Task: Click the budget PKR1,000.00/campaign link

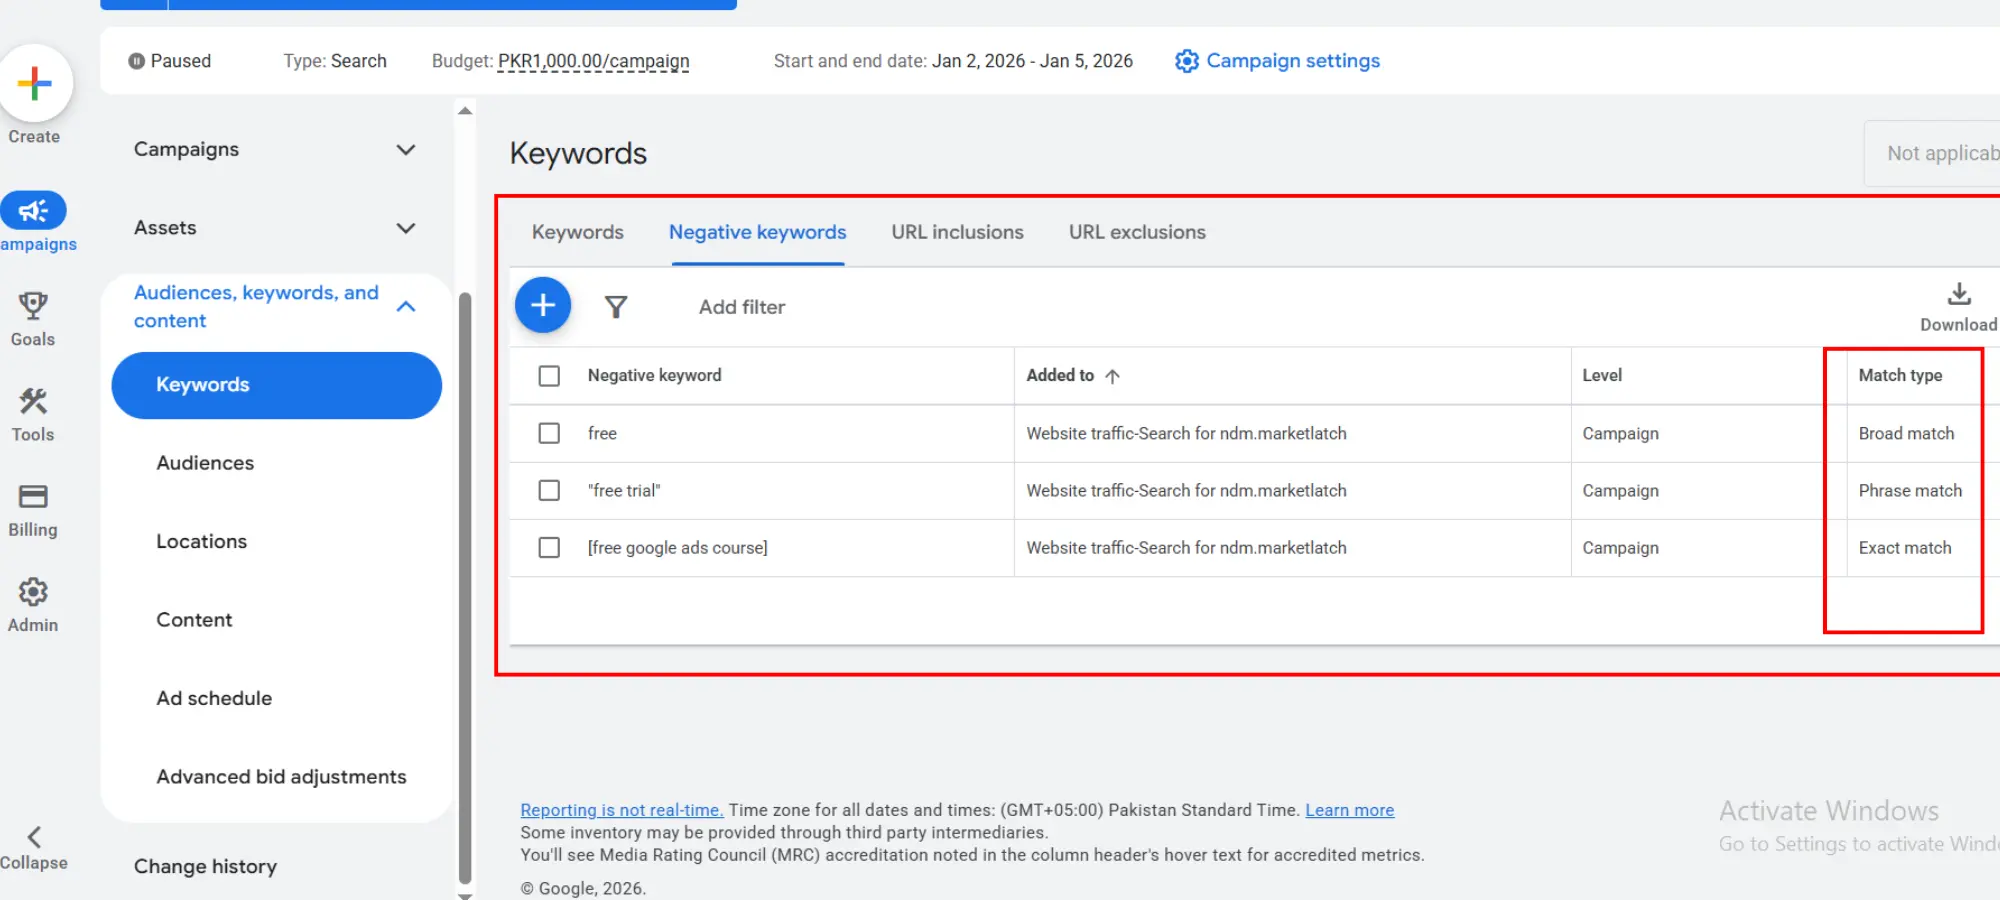Action: coord(593,61)
